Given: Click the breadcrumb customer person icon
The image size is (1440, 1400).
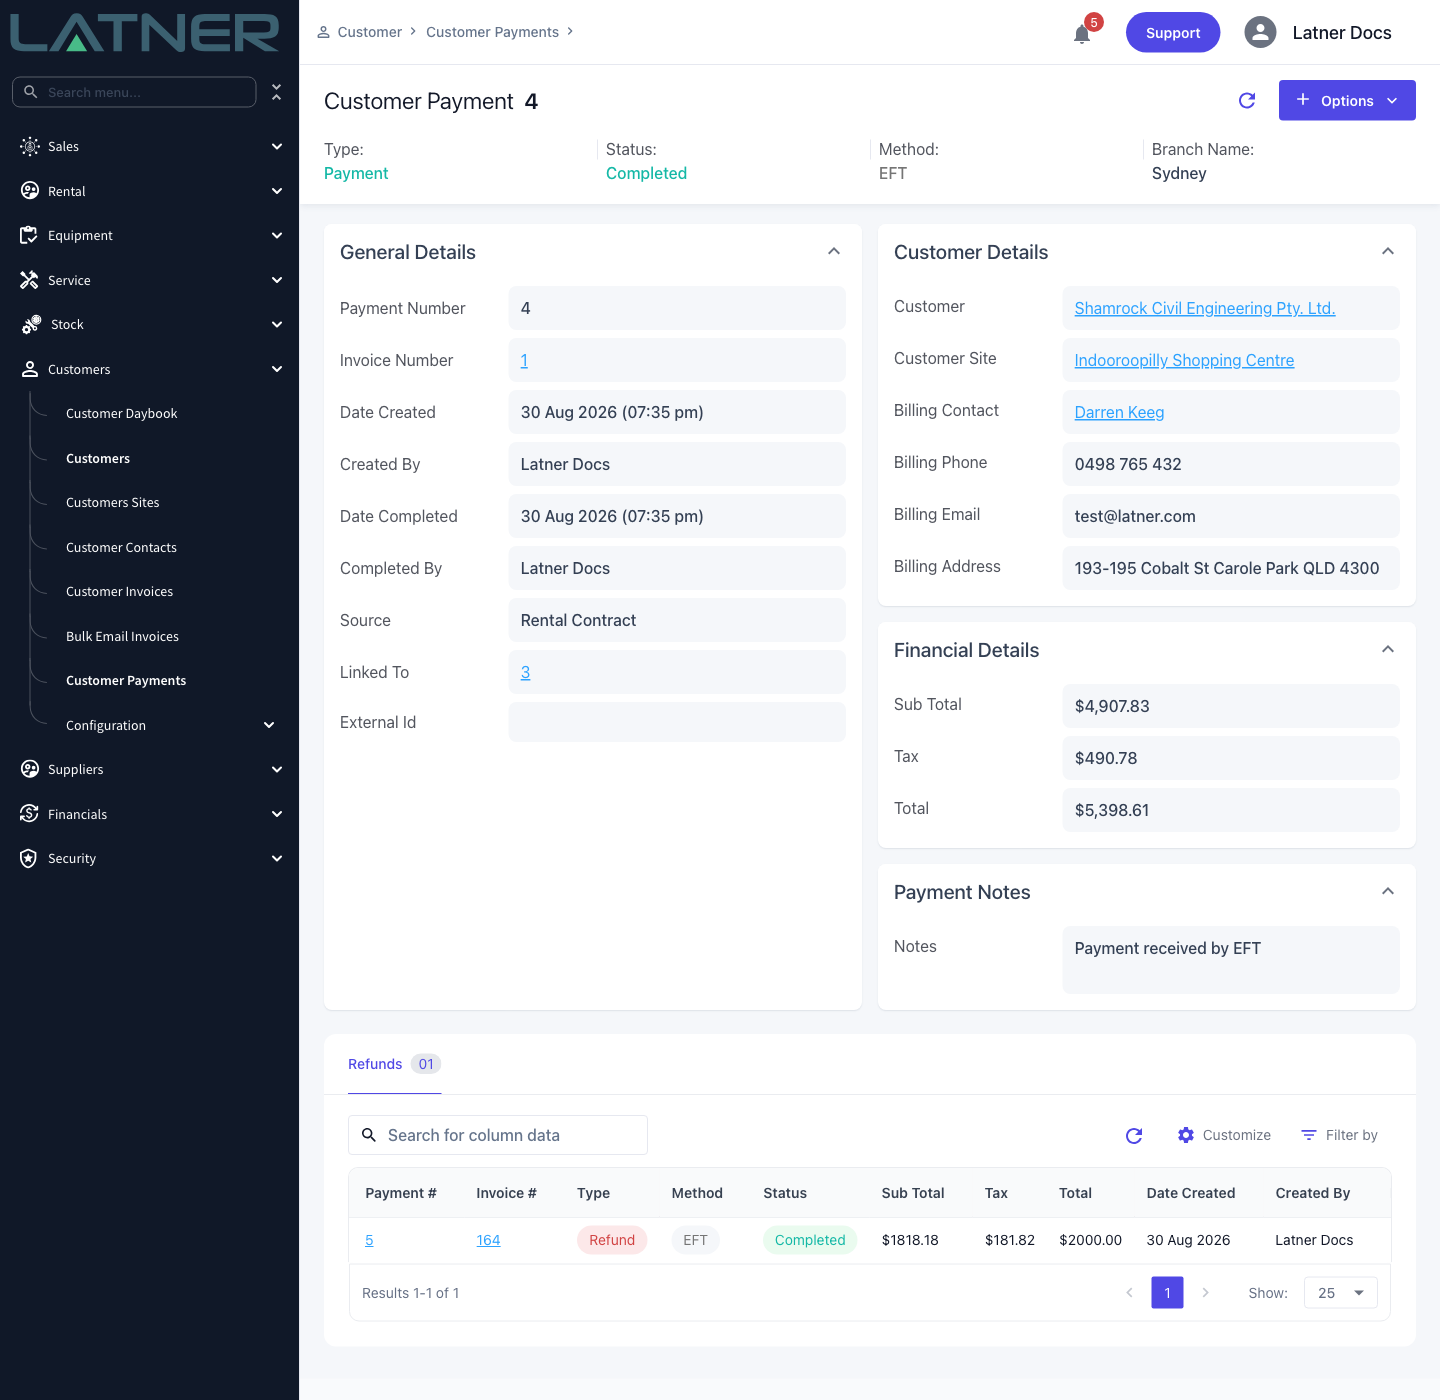Looking at the screenshot, I should pos(324,32).
